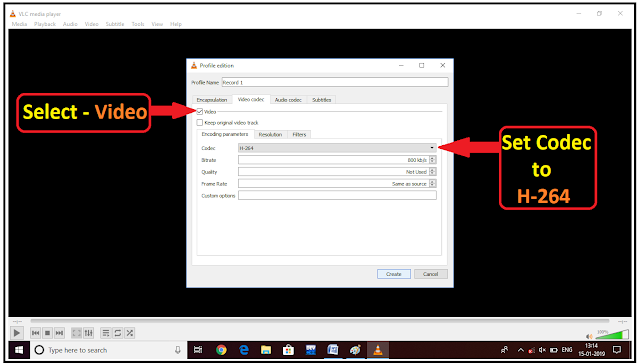Click the system volume tray icon
The height and width of the screenshot is (364, 640).
(542, 350)
